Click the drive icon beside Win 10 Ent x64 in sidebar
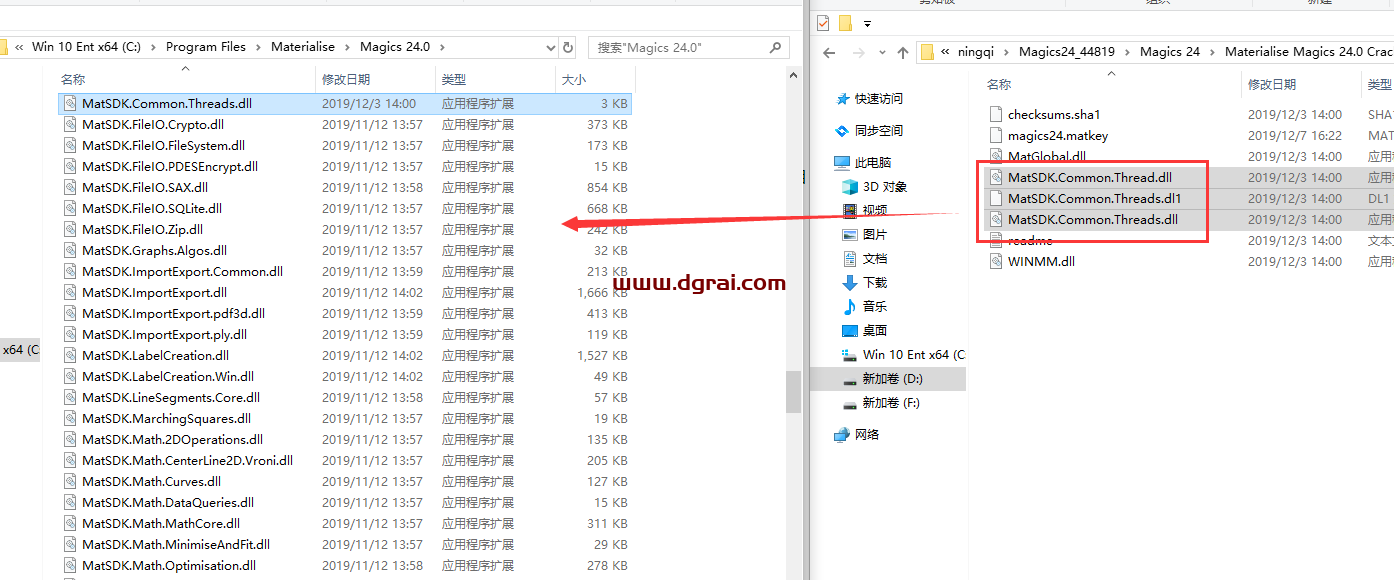Image resolution: width=1394 pixels, height=580 pixels. pyautogui.click(x=850, y=355)
